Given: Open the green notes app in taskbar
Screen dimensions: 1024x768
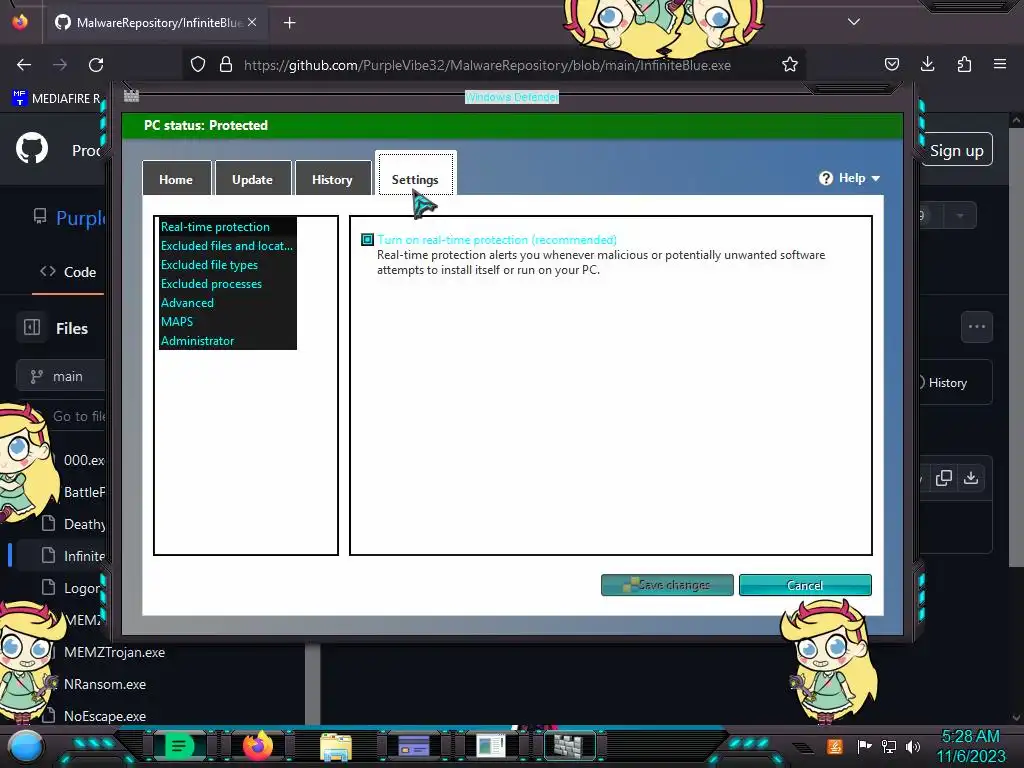Looking at the screenshot, I should (x=179, y=746).
